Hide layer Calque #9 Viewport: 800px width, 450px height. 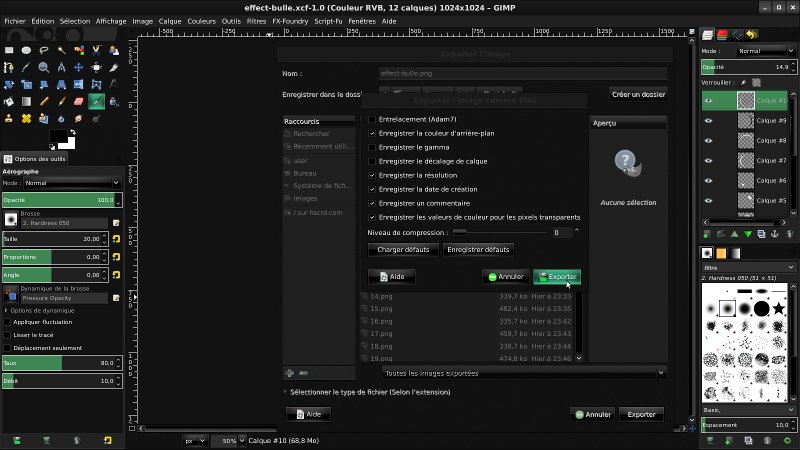point(708,120)
